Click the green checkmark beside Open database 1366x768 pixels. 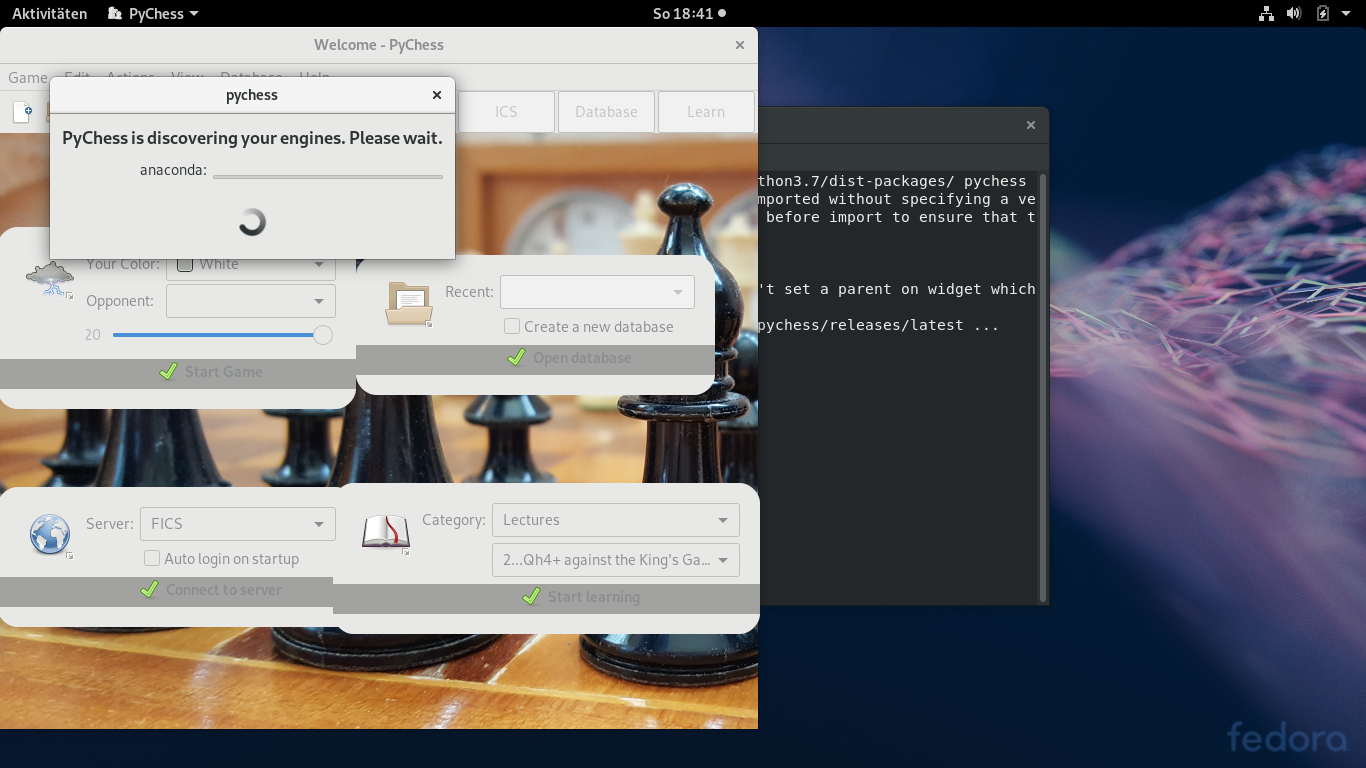517,356
